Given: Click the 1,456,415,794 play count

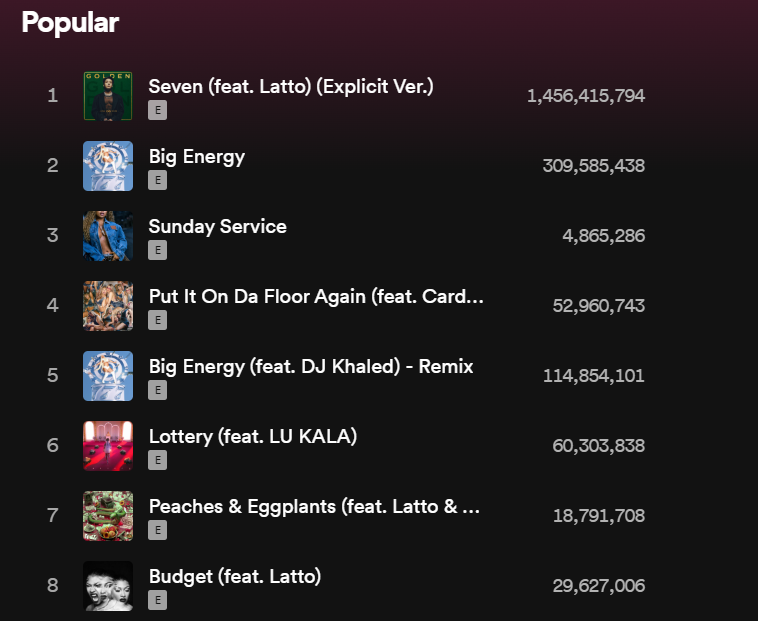Looking at the screenshot, I should 585,96.
